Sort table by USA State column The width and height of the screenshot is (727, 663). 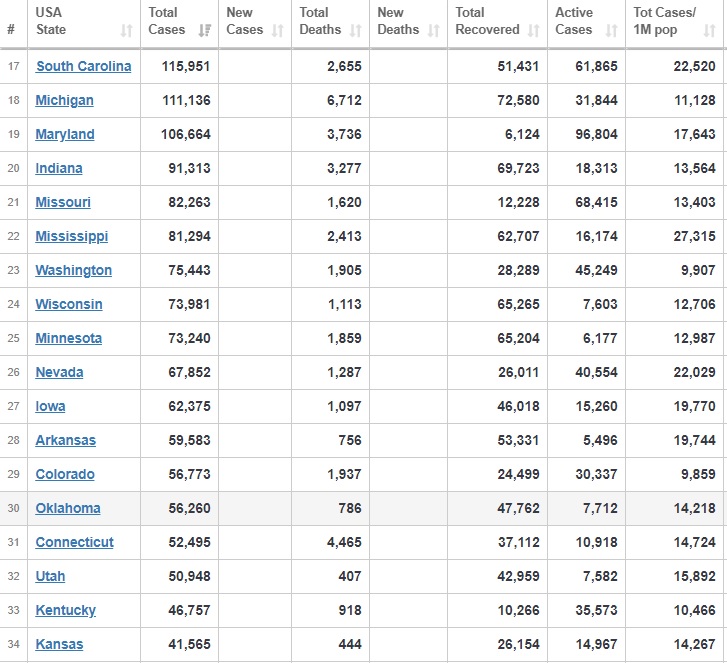126,31
